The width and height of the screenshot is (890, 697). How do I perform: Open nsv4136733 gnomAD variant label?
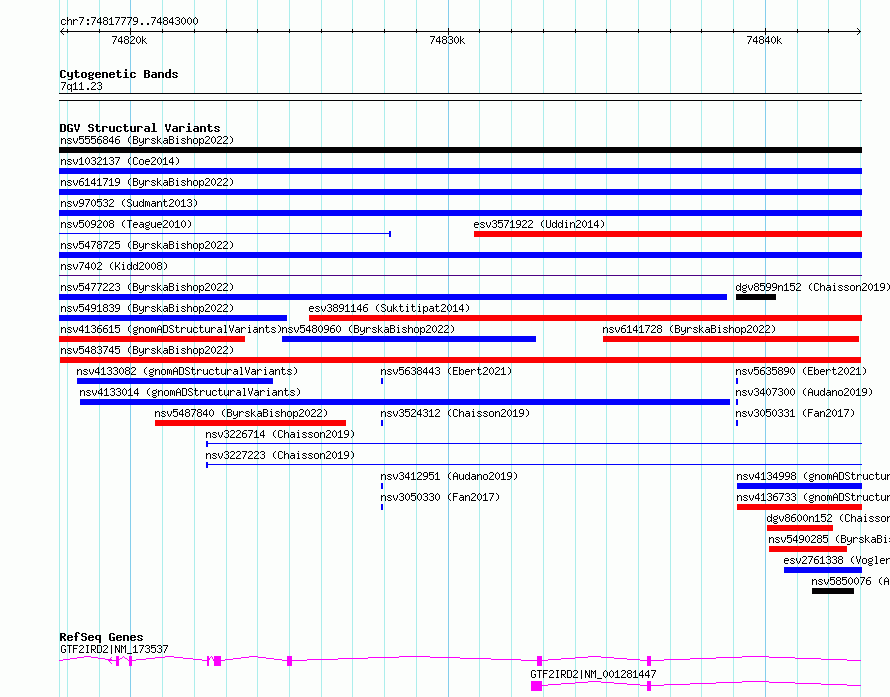[813, 497]
